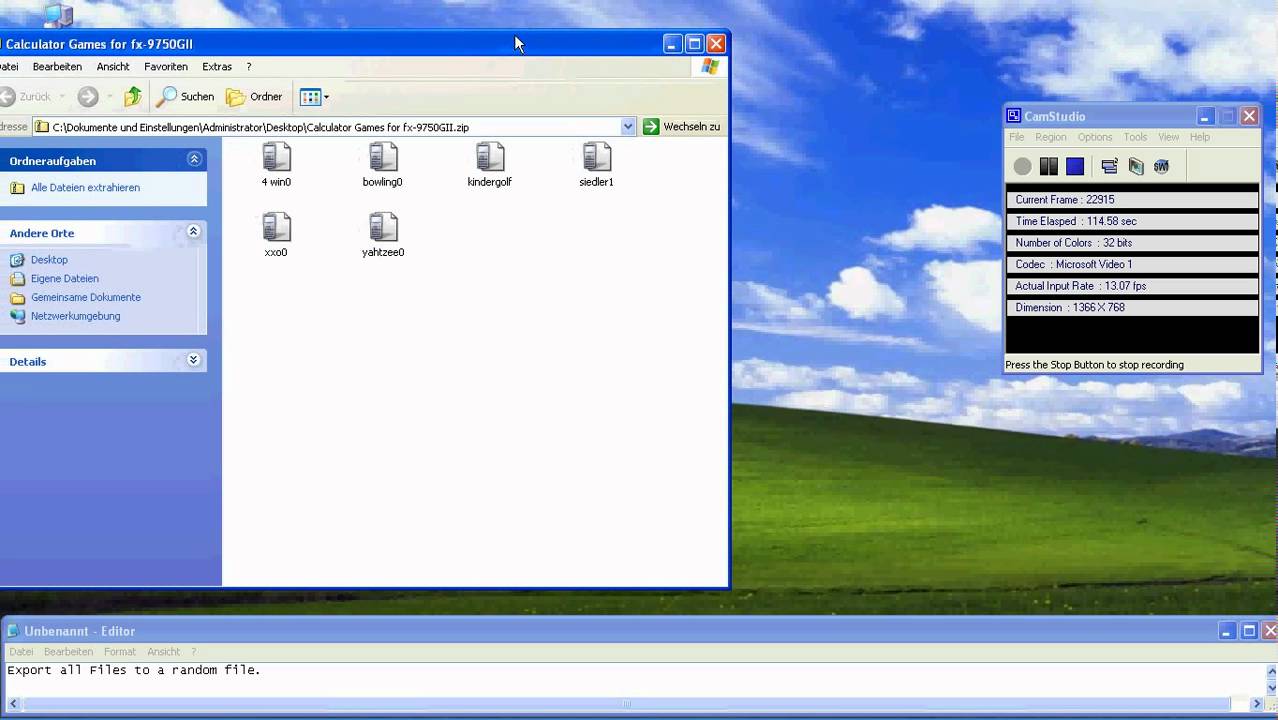Open the Editor Bearbeiten menu
1278x720 pixels.
click(68, 652)
